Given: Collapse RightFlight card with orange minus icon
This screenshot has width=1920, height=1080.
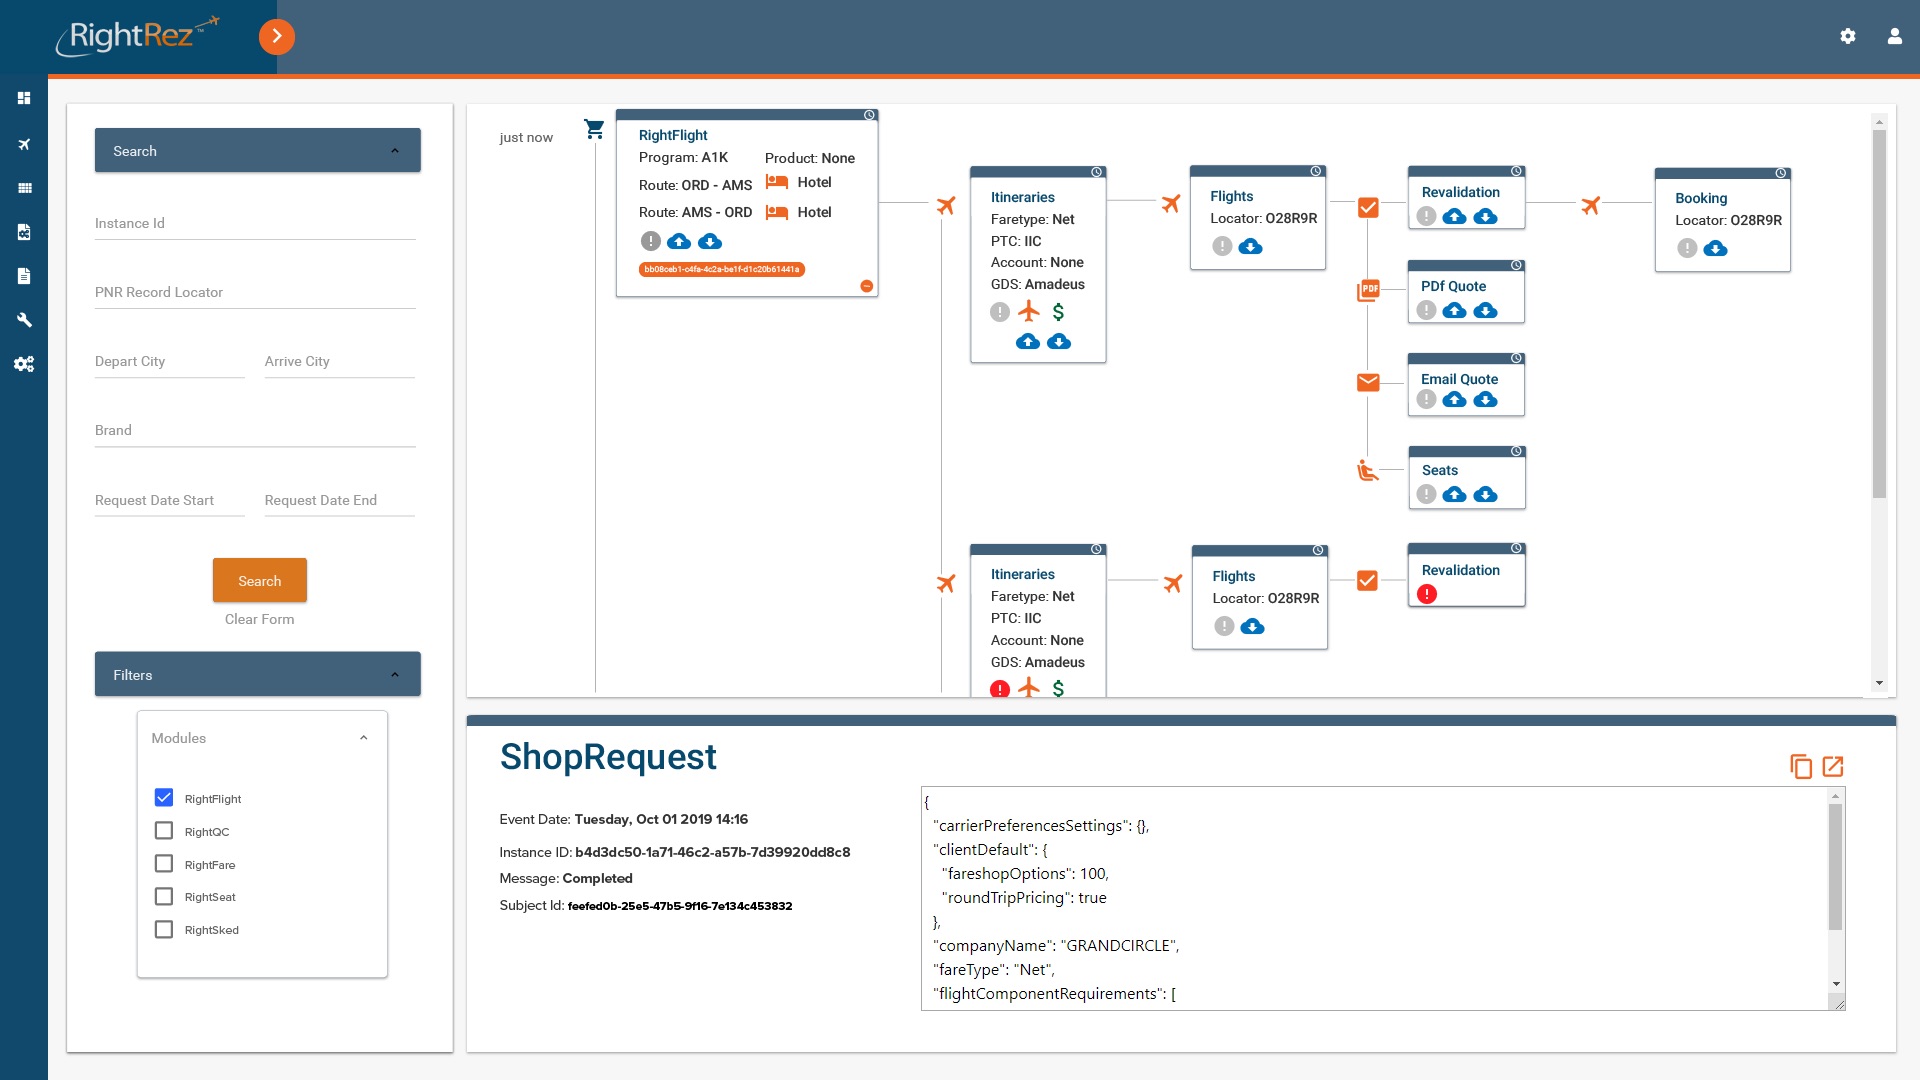Looking at the screenshot, I should tap(867, 286).
